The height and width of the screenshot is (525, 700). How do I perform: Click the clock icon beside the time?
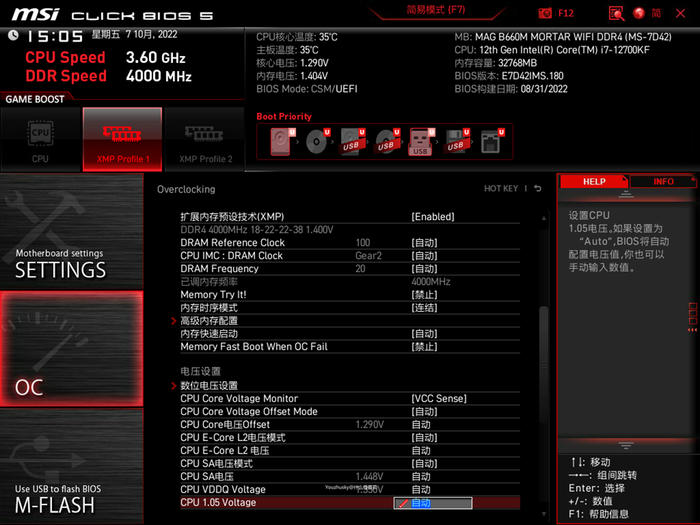coord(13,35)
